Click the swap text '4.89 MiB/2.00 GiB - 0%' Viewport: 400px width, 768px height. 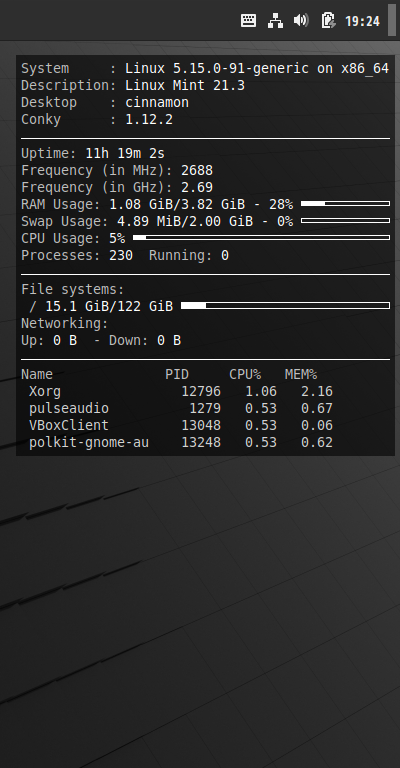tap(205, 221)
